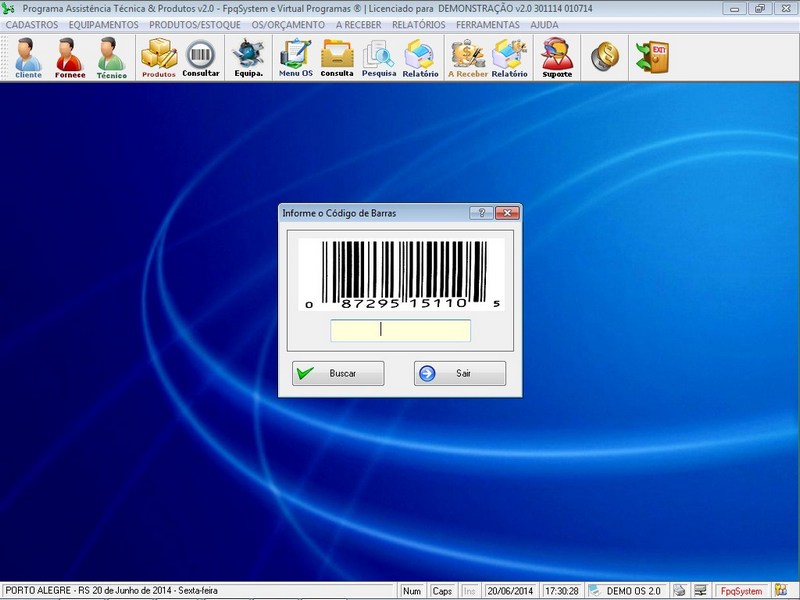Click the EXIT door icon
800x600 pixels.
tap(652, 56)
